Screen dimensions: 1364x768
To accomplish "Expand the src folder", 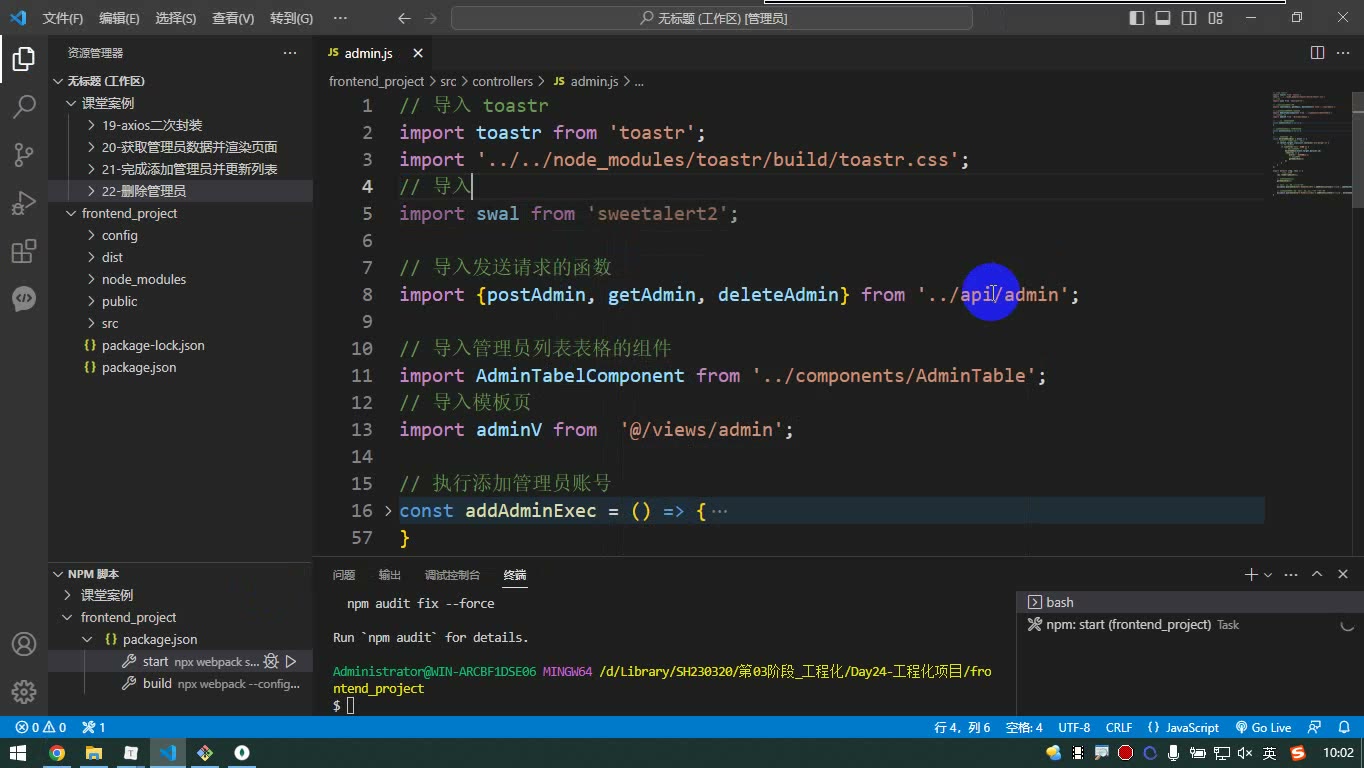I will [110, 323].
